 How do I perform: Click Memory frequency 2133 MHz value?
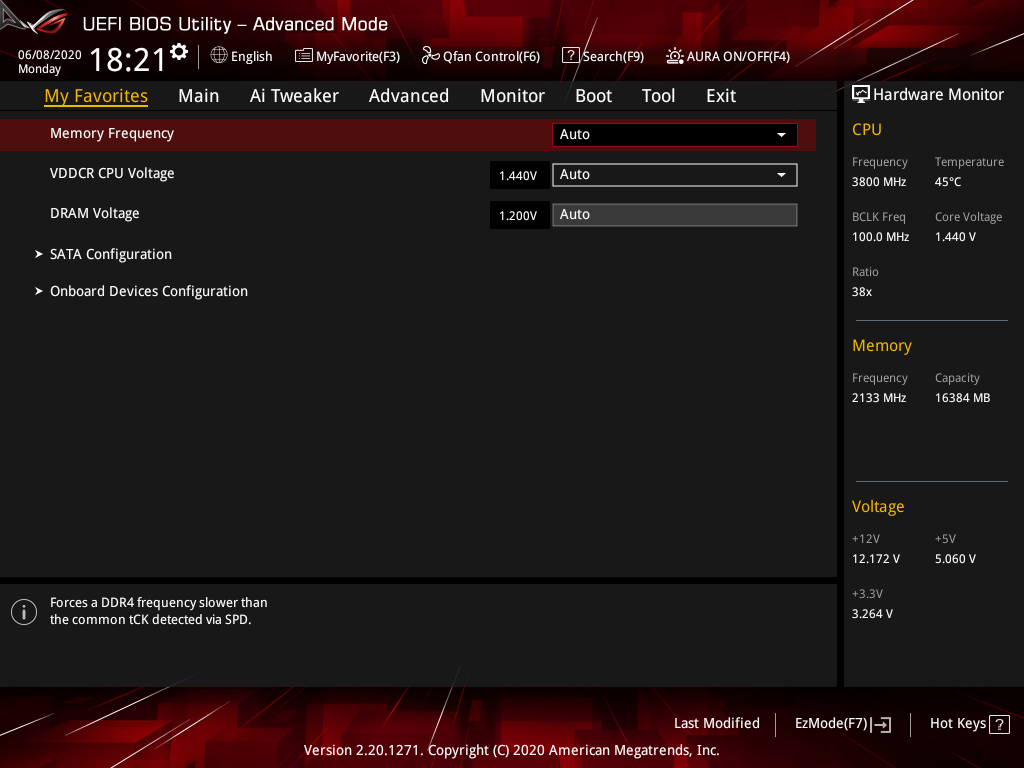point(878,398)
